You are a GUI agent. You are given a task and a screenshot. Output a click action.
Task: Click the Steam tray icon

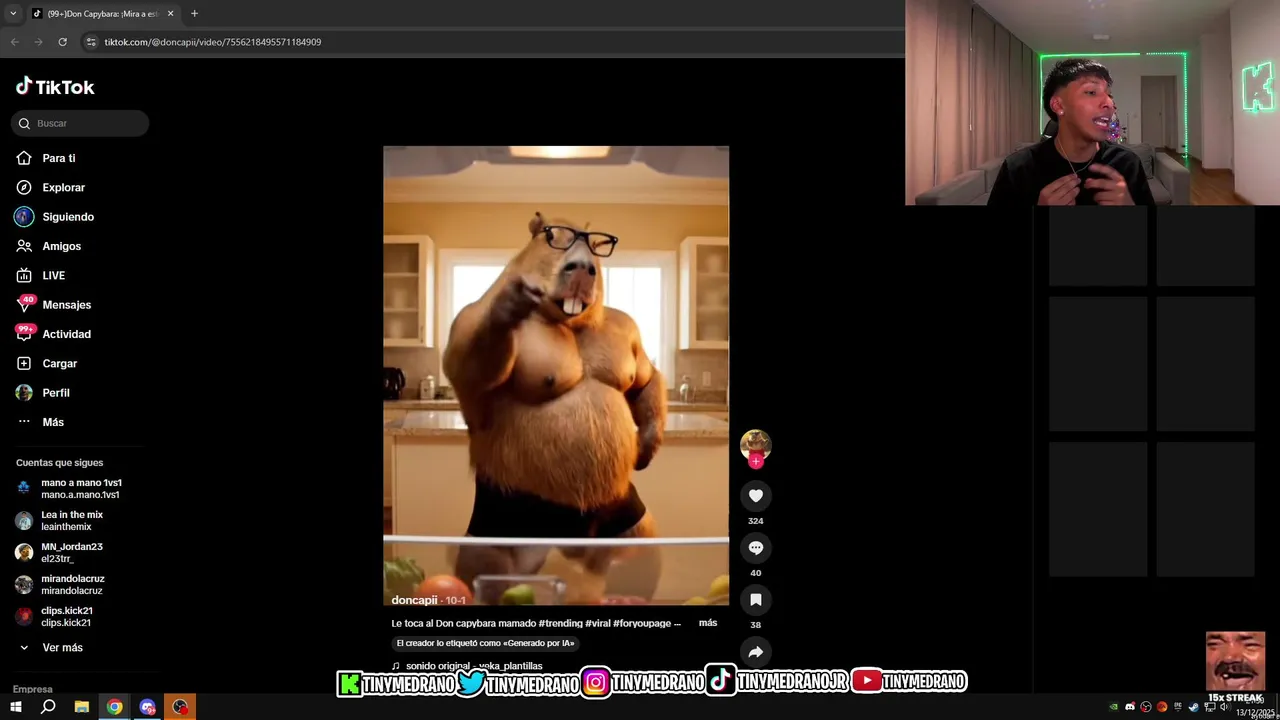click(x=1194, y=707)
